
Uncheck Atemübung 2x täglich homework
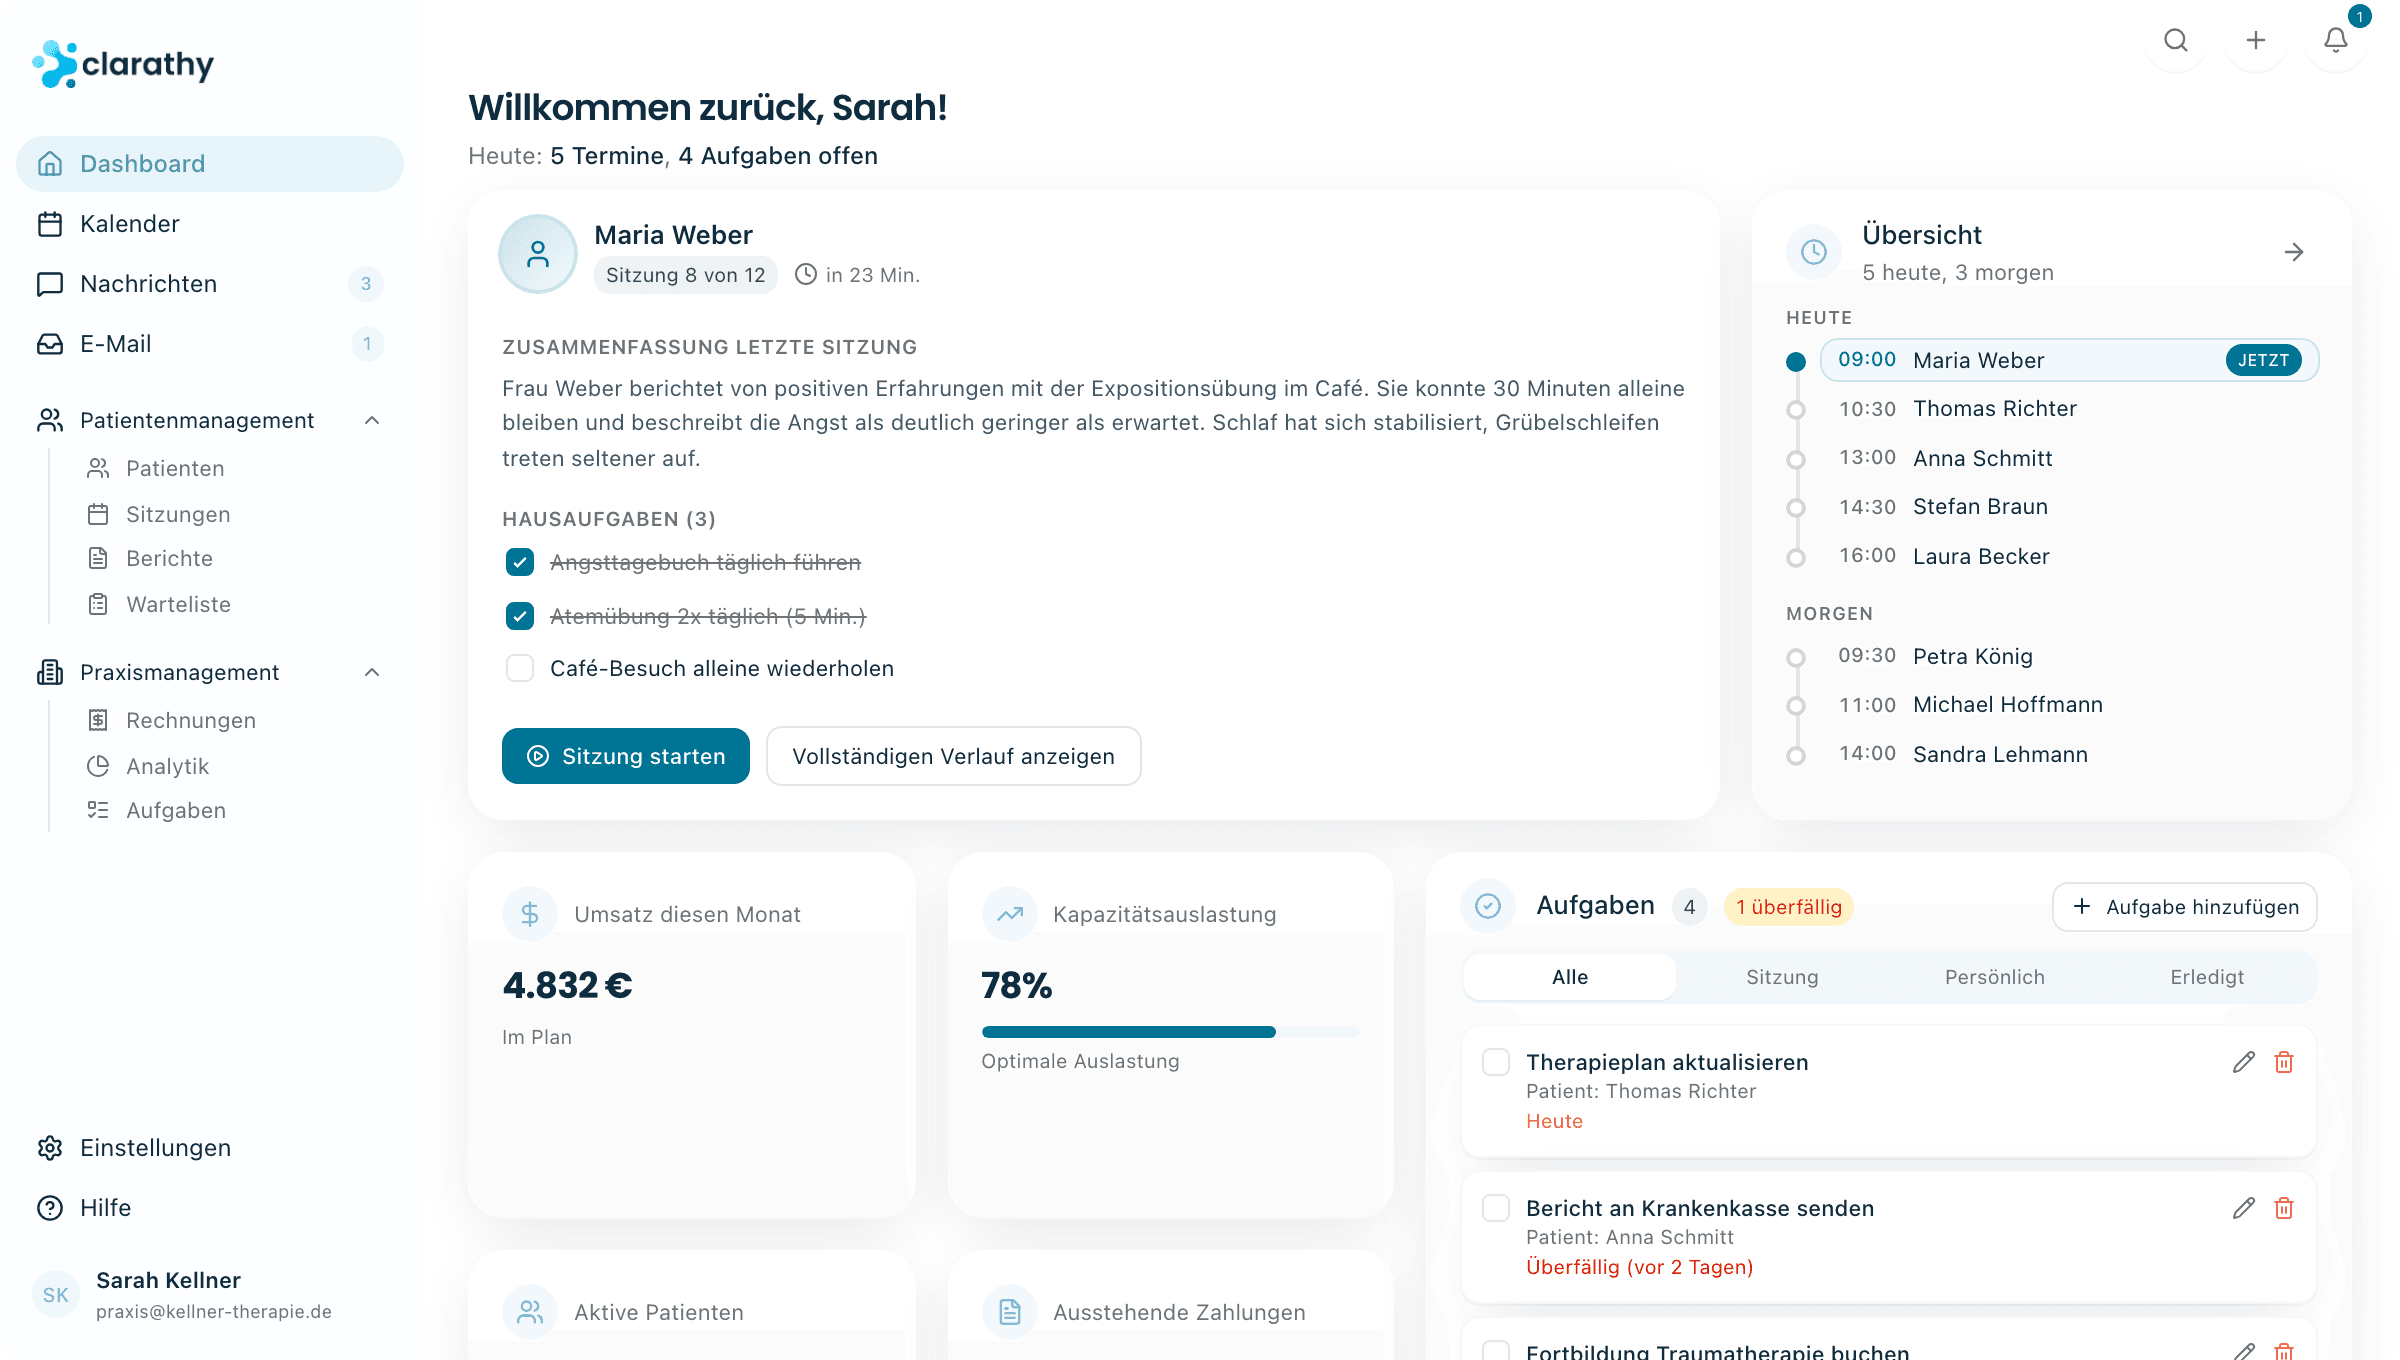point(520,616)
